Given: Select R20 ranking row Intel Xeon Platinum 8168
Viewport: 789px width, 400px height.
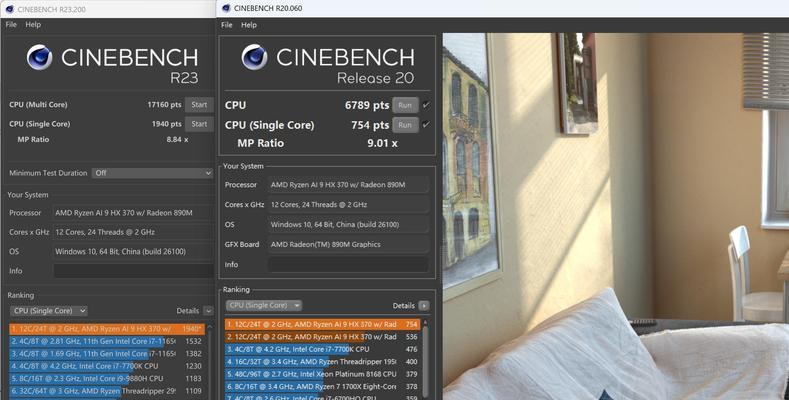Looking at the screenshot, I should [323, 374].
